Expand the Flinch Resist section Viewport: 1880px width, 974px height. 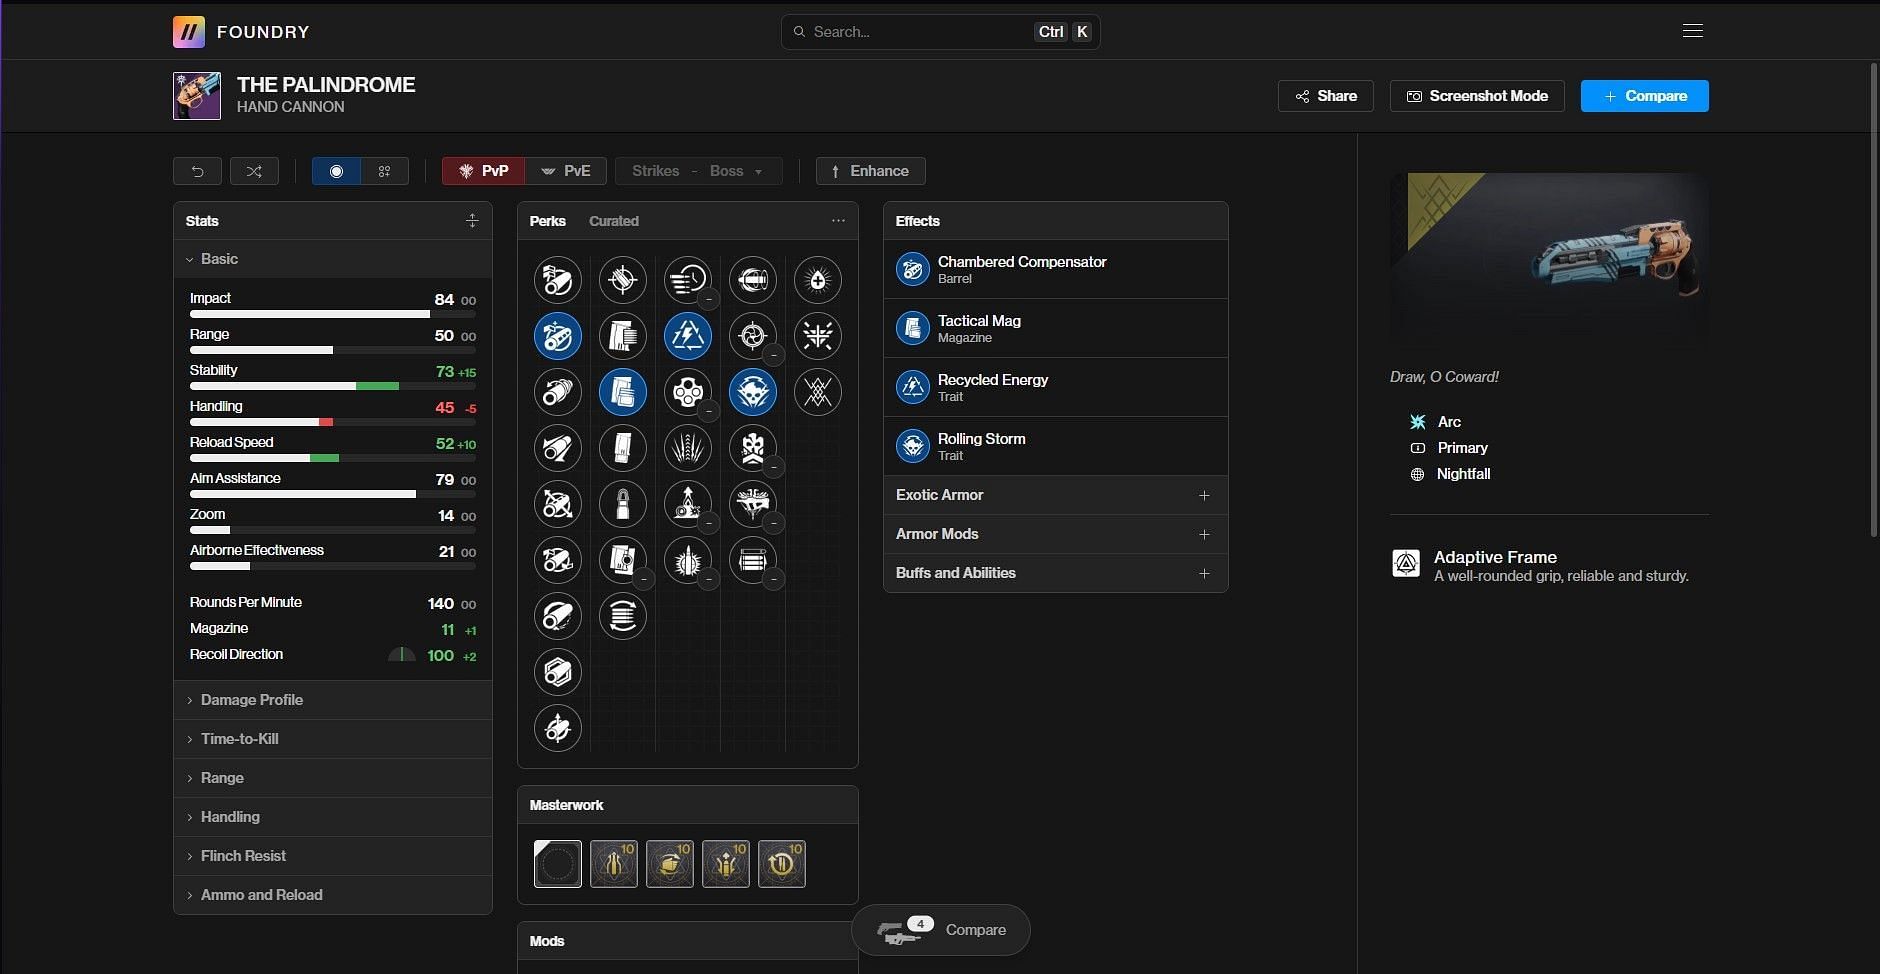[x=333, y=856]
